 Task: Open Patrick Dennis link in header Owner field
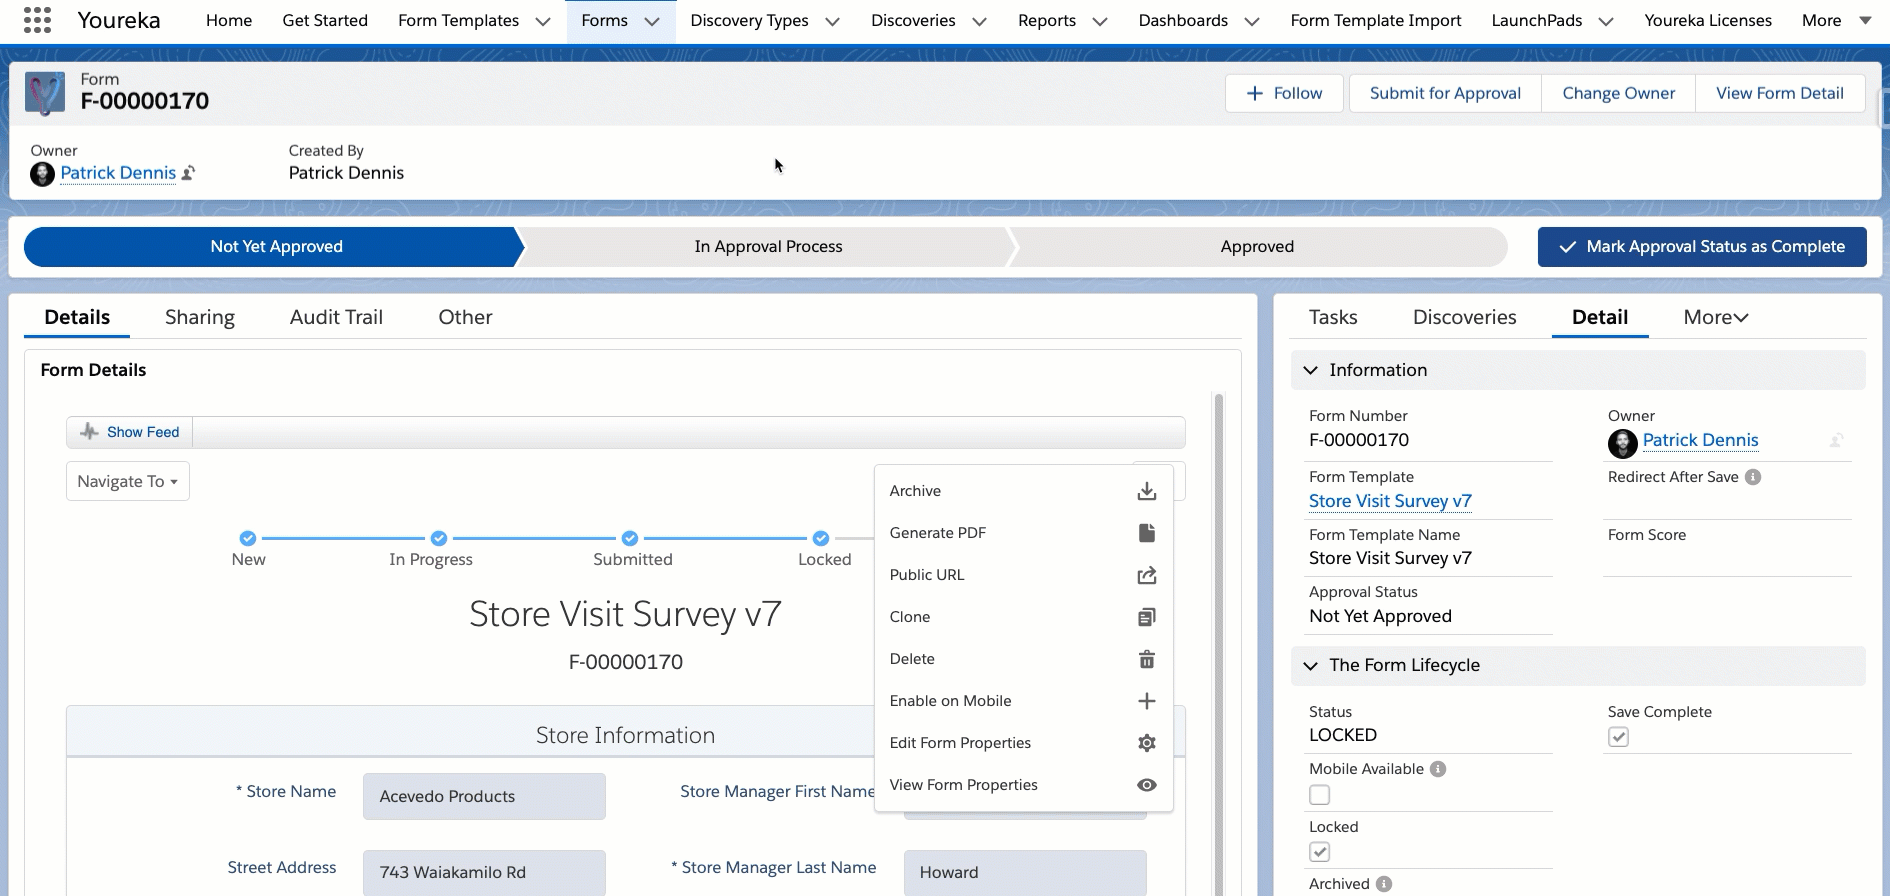118,173
